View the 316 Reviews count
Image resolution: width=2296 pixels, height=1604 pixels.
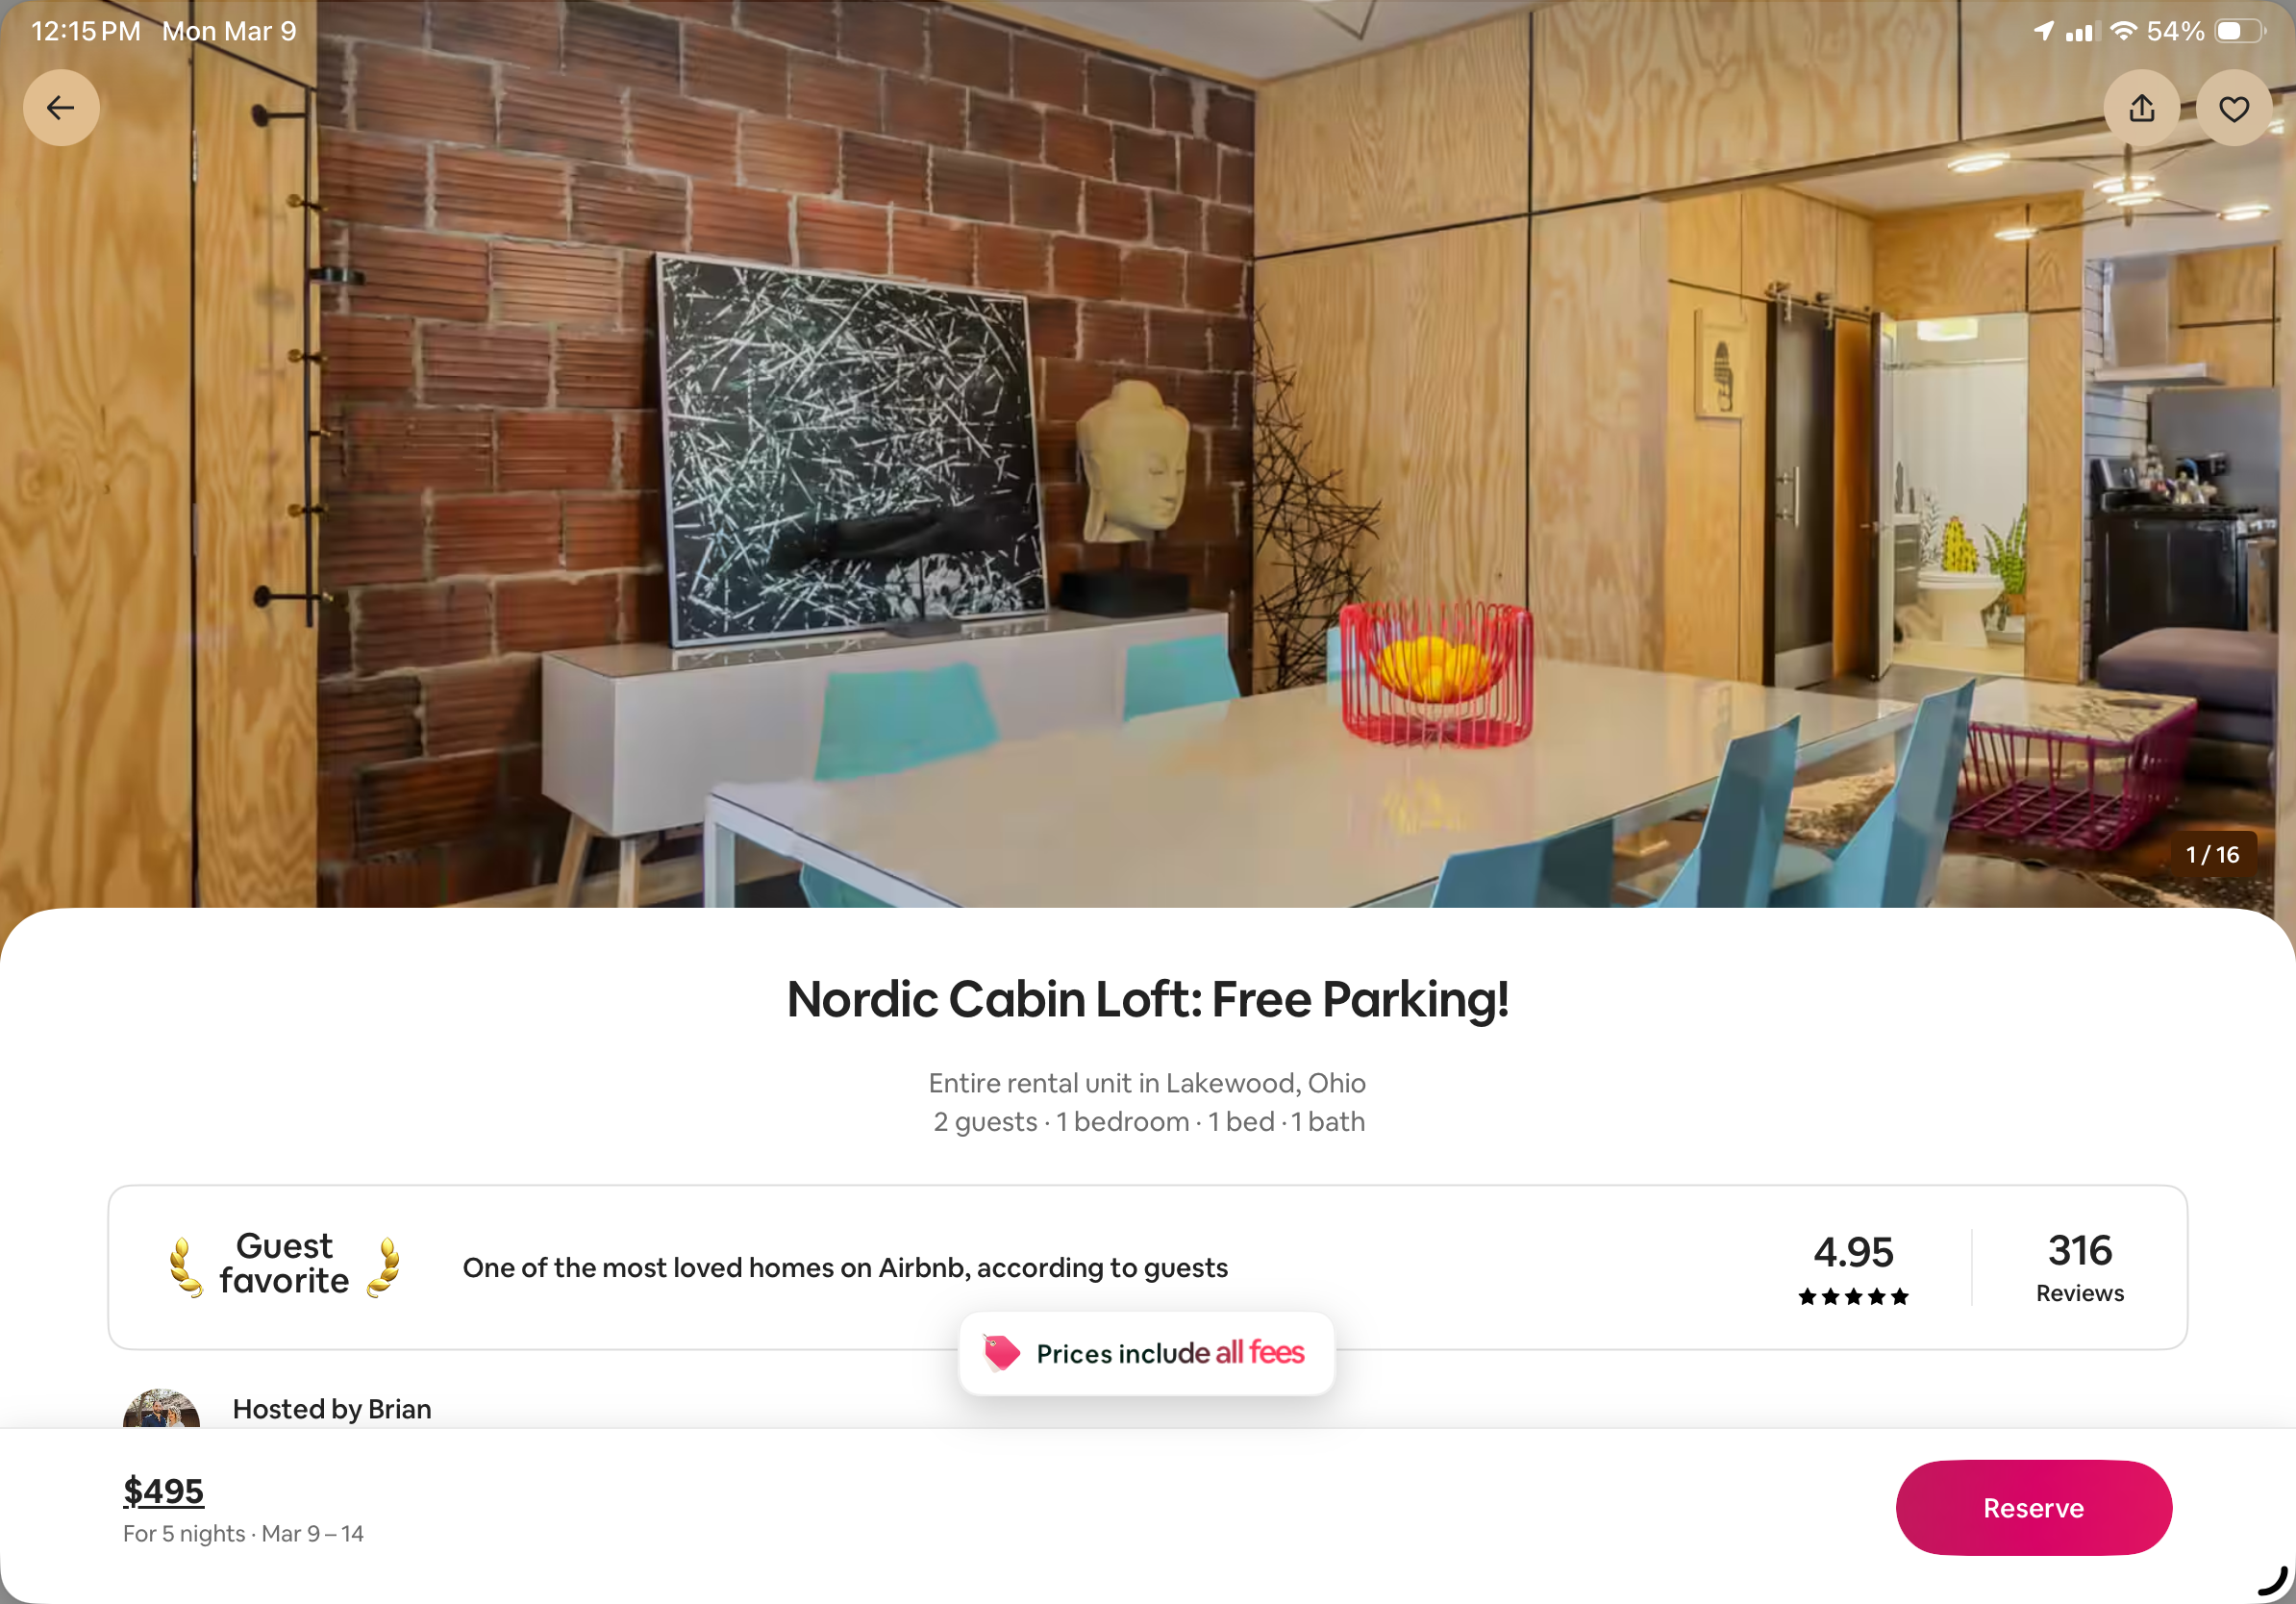coord(2079,1267)
